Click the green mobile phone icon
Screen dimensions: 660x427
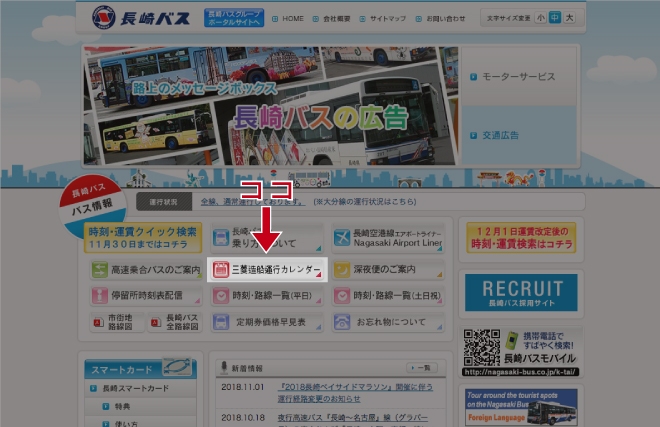511,340
